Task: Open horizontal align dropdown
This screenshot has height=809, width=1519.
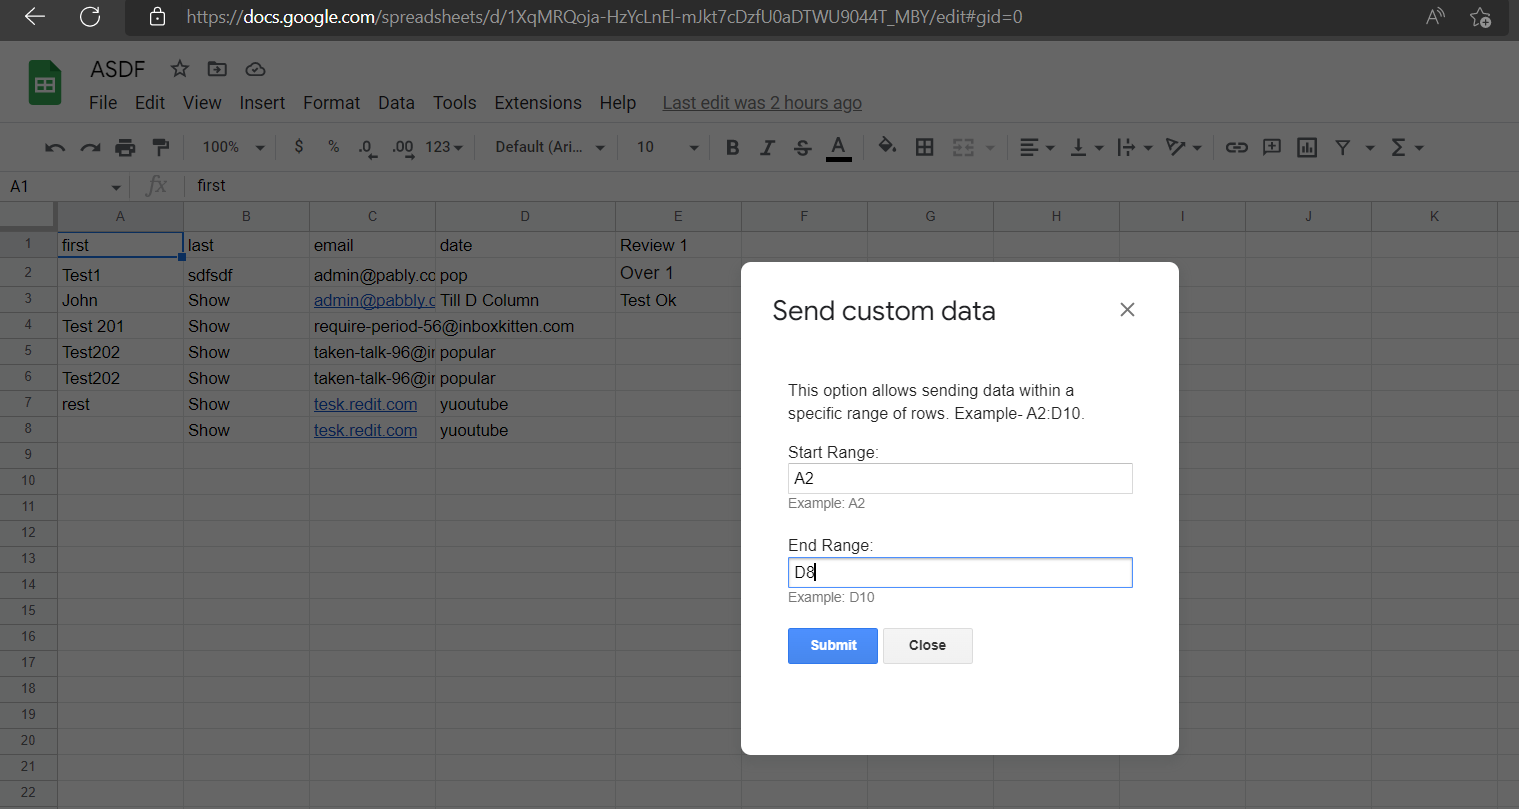Action: tap(1037, 147)
